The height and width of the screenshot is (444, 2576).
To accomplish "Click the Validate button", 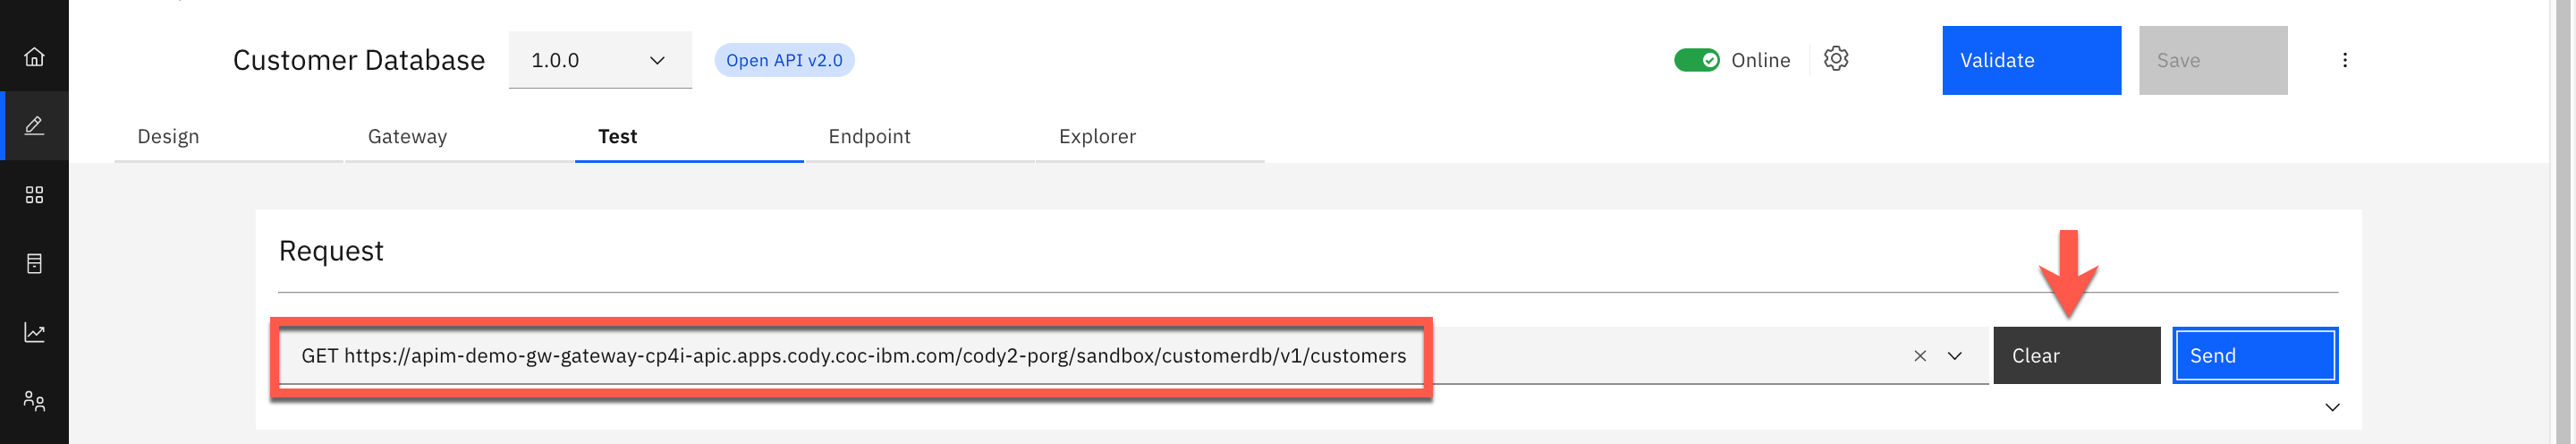I will tap(2031, 60).
